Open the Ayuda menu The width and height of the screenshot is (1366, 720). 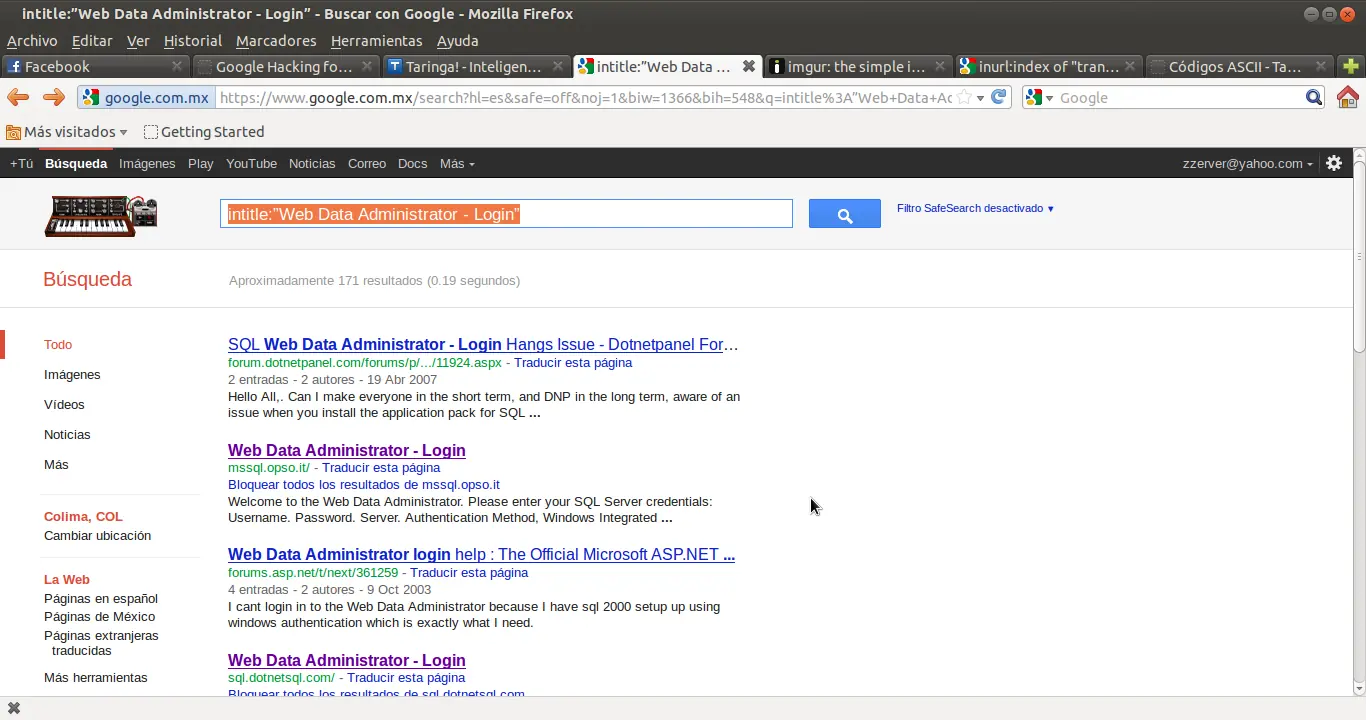click(458, 41)
